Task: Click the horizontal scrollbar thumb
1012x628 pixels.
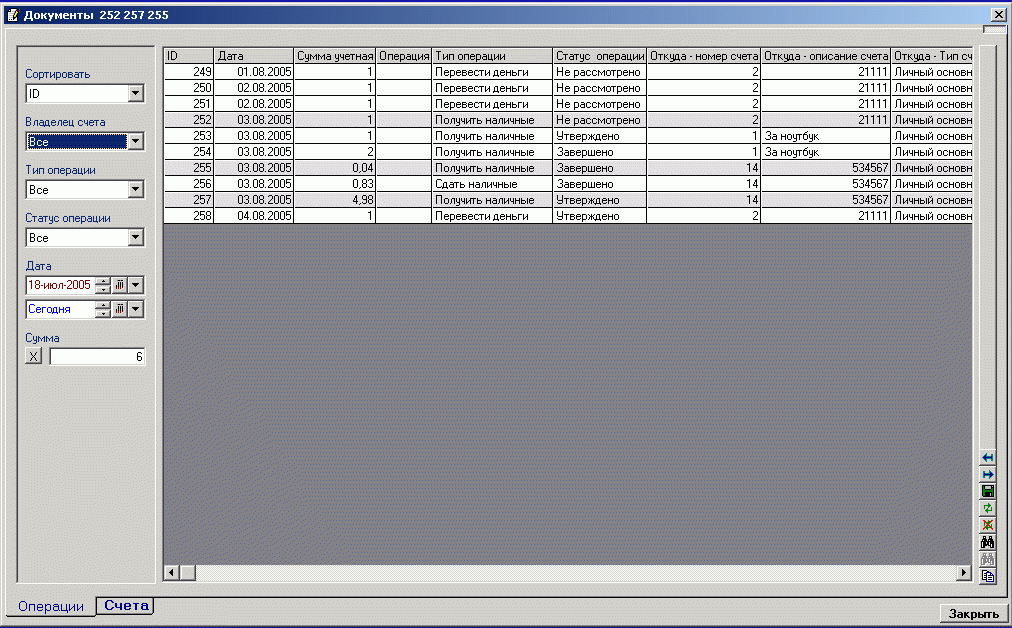Action: [x=187, y=572]
